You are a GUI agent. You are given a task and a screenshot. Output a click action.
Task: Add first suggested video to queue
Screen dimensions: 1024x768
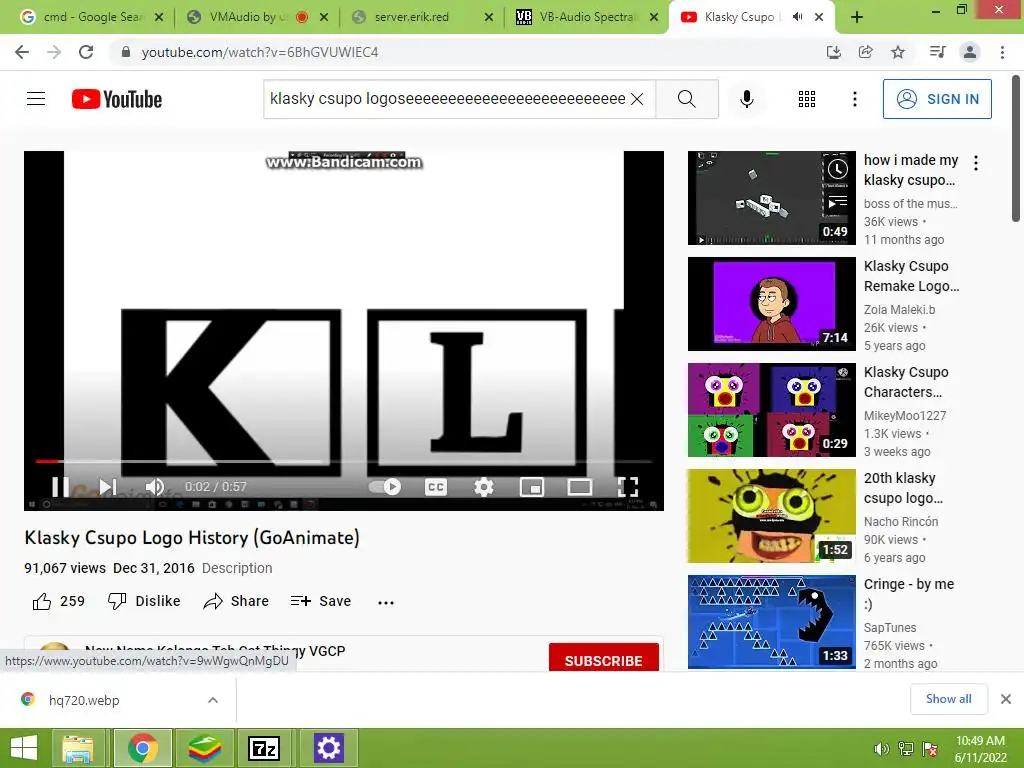[837, 202]
